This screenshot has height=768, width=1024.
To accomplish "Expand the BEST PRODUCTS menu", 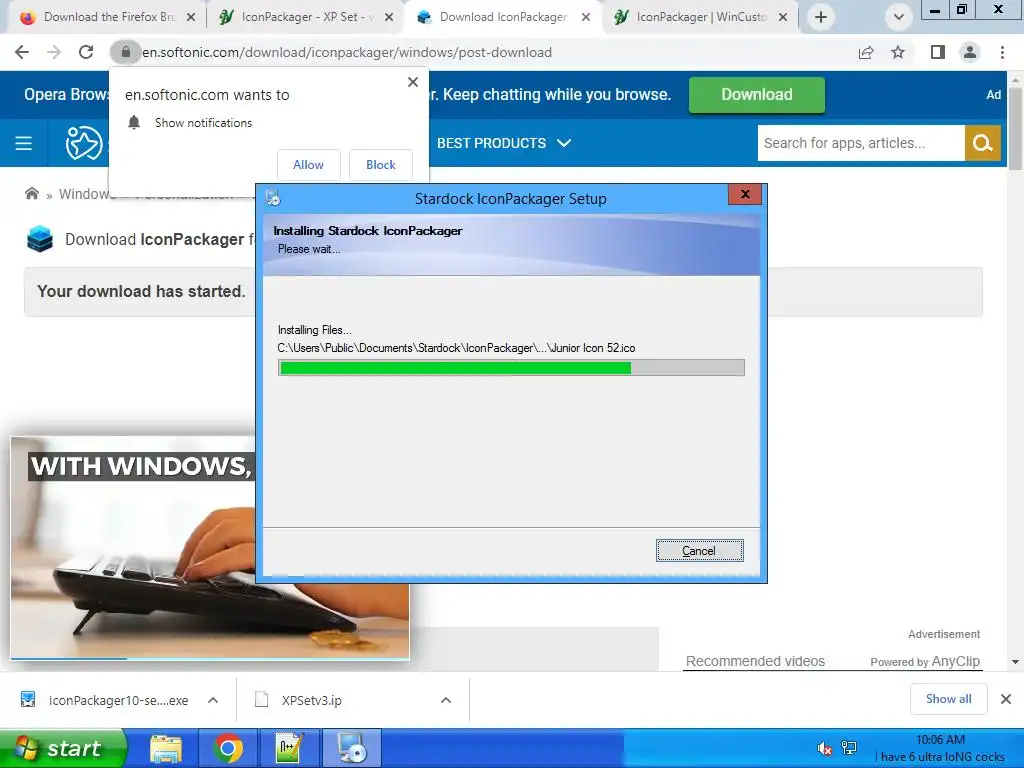I will (504, 143).
